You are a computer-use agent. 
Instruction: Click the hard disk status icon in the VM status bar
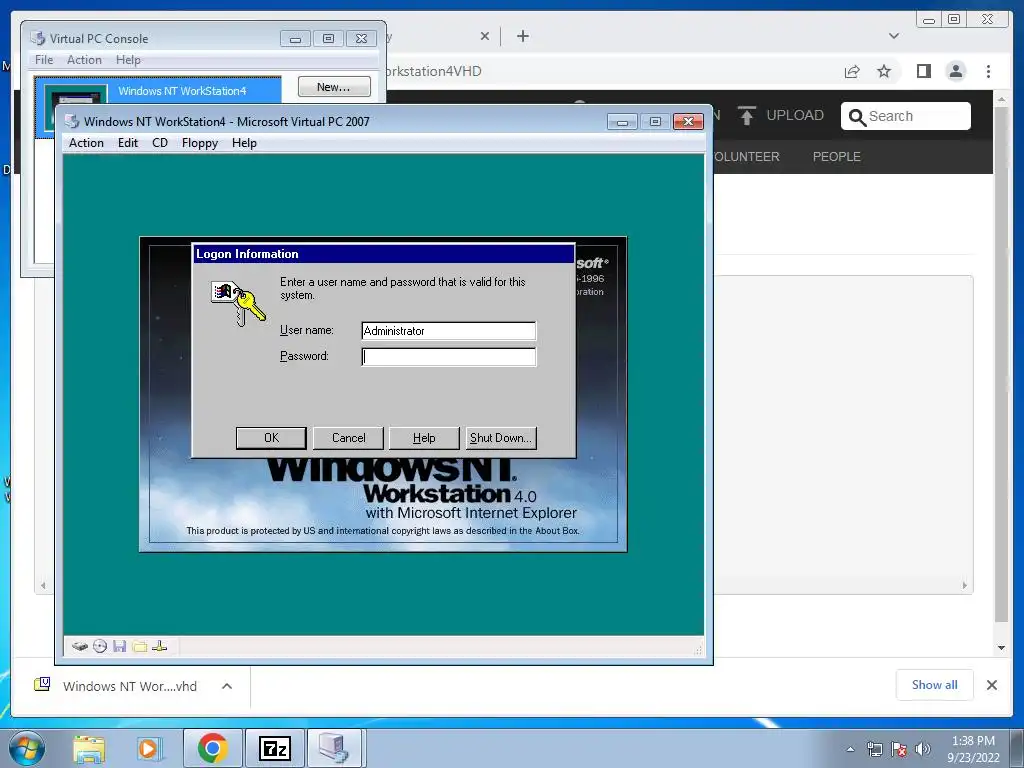(x=80, y=646)
